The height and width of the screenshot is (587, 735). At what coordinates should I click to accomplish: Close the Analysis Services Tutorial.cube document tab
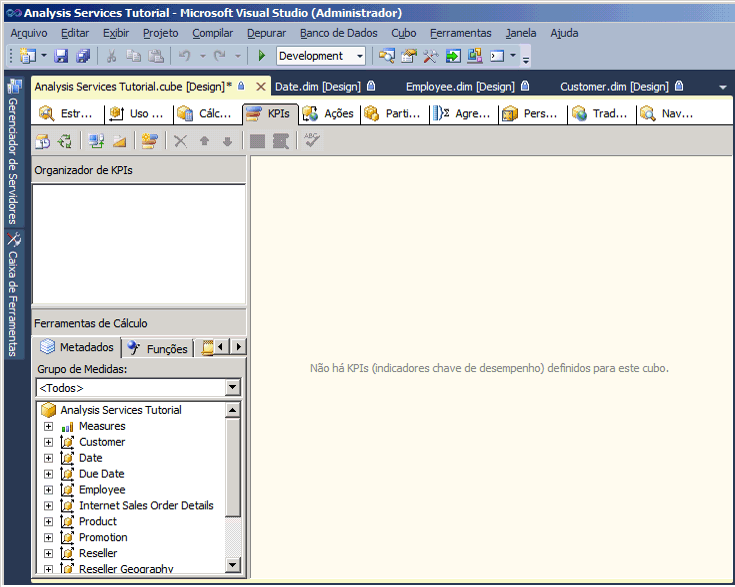[x=261, y=87]
